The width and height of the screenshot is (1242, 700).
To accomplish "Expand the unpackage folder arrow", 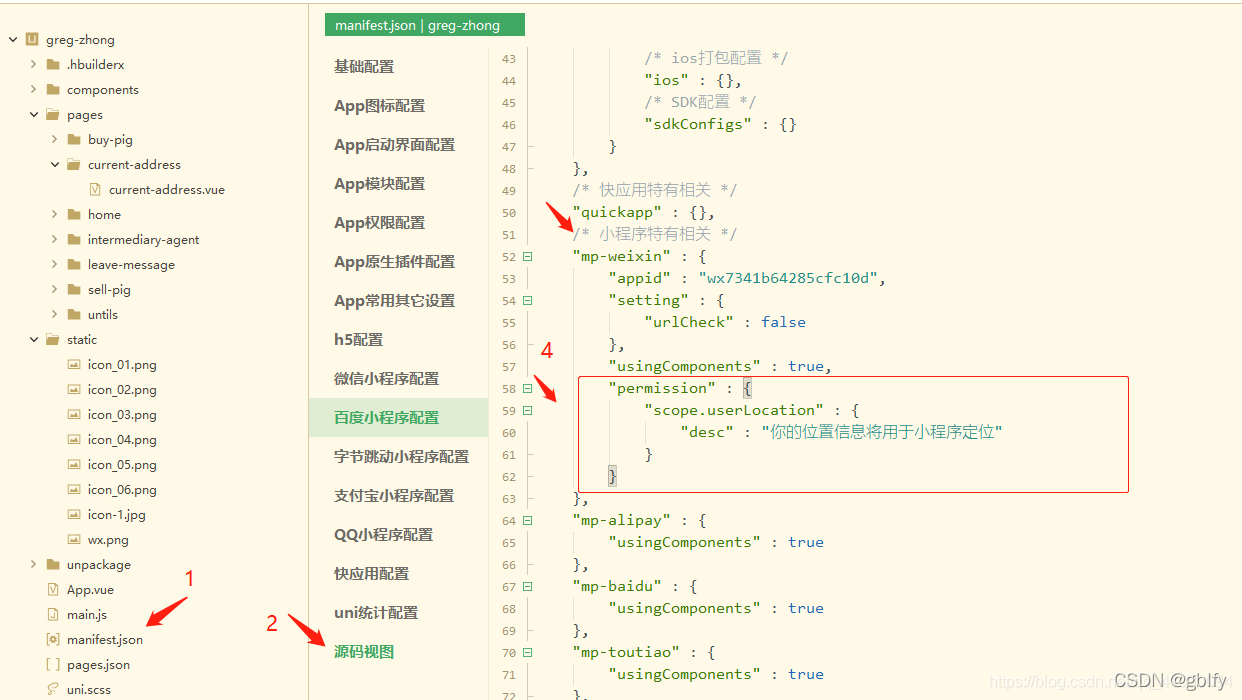I will (33, 565).
